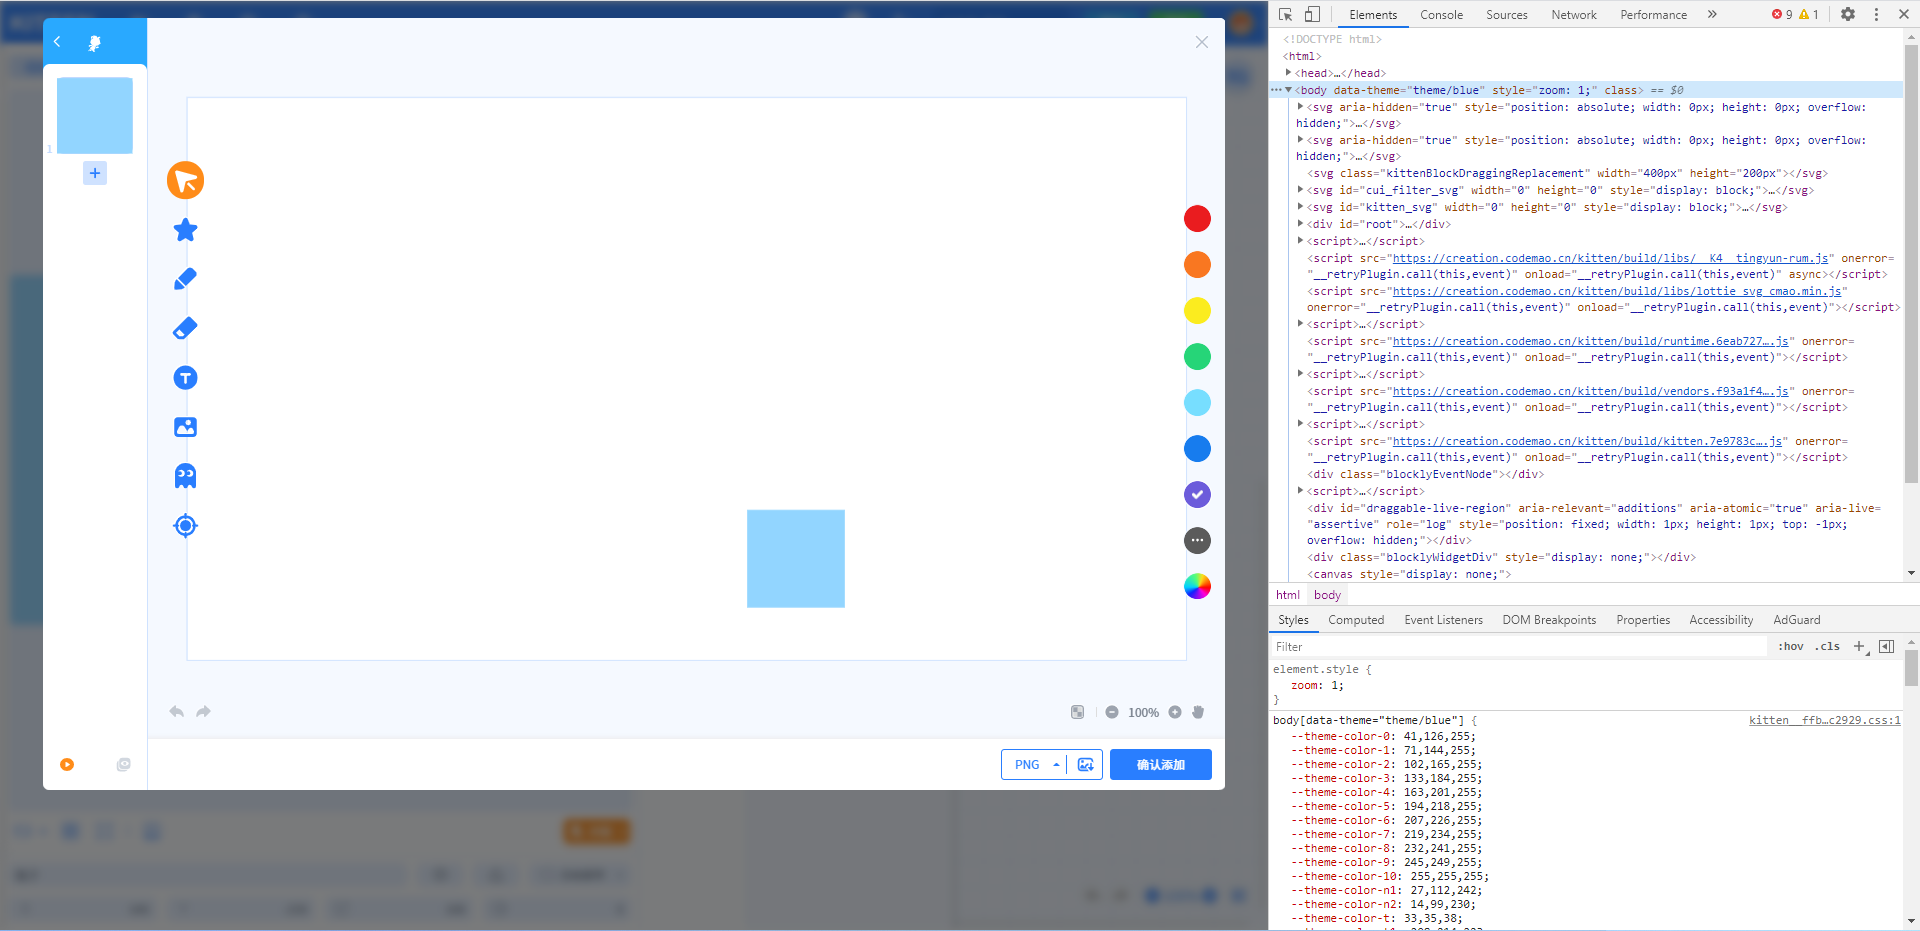Pick the yellow color swatch
Screen dimensions: 1920x931
pyautogui.click(x=1197, y=311)
